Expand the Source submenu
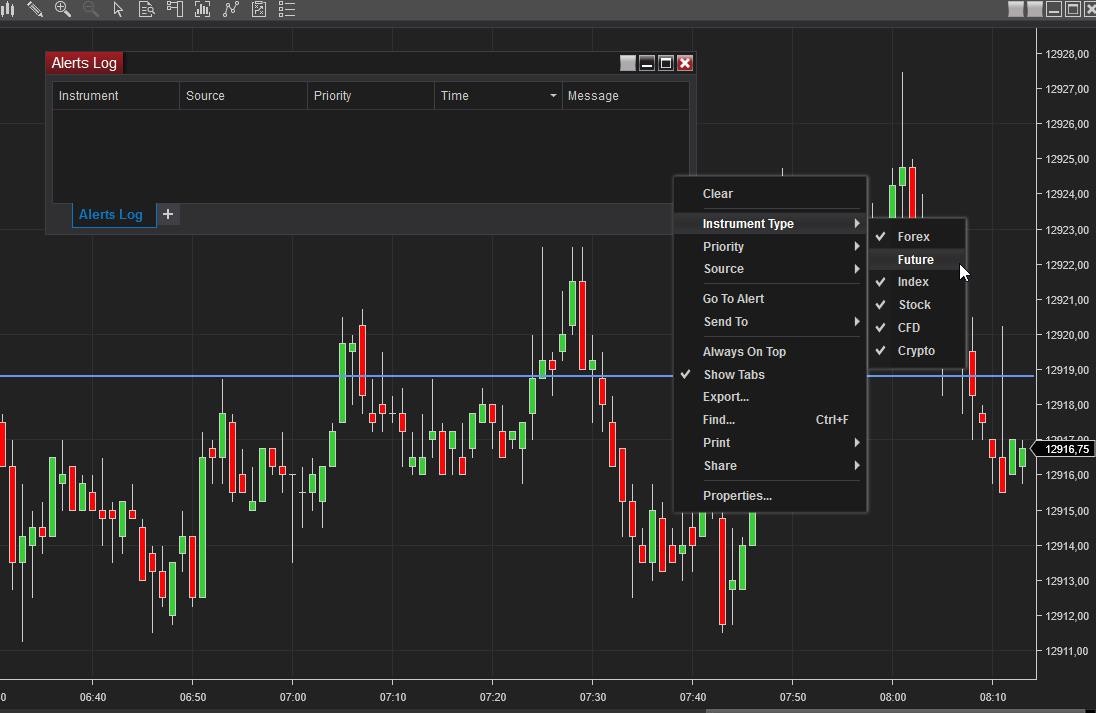Image resolution: width=1096 pixels, height=713 pixels. click(770, 269)
